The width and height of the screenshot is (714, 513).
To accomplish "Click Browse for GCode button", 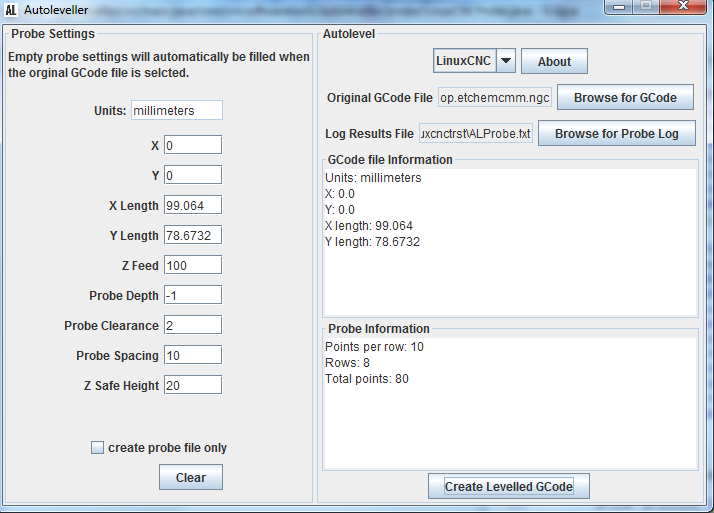I will coord(625,97).
